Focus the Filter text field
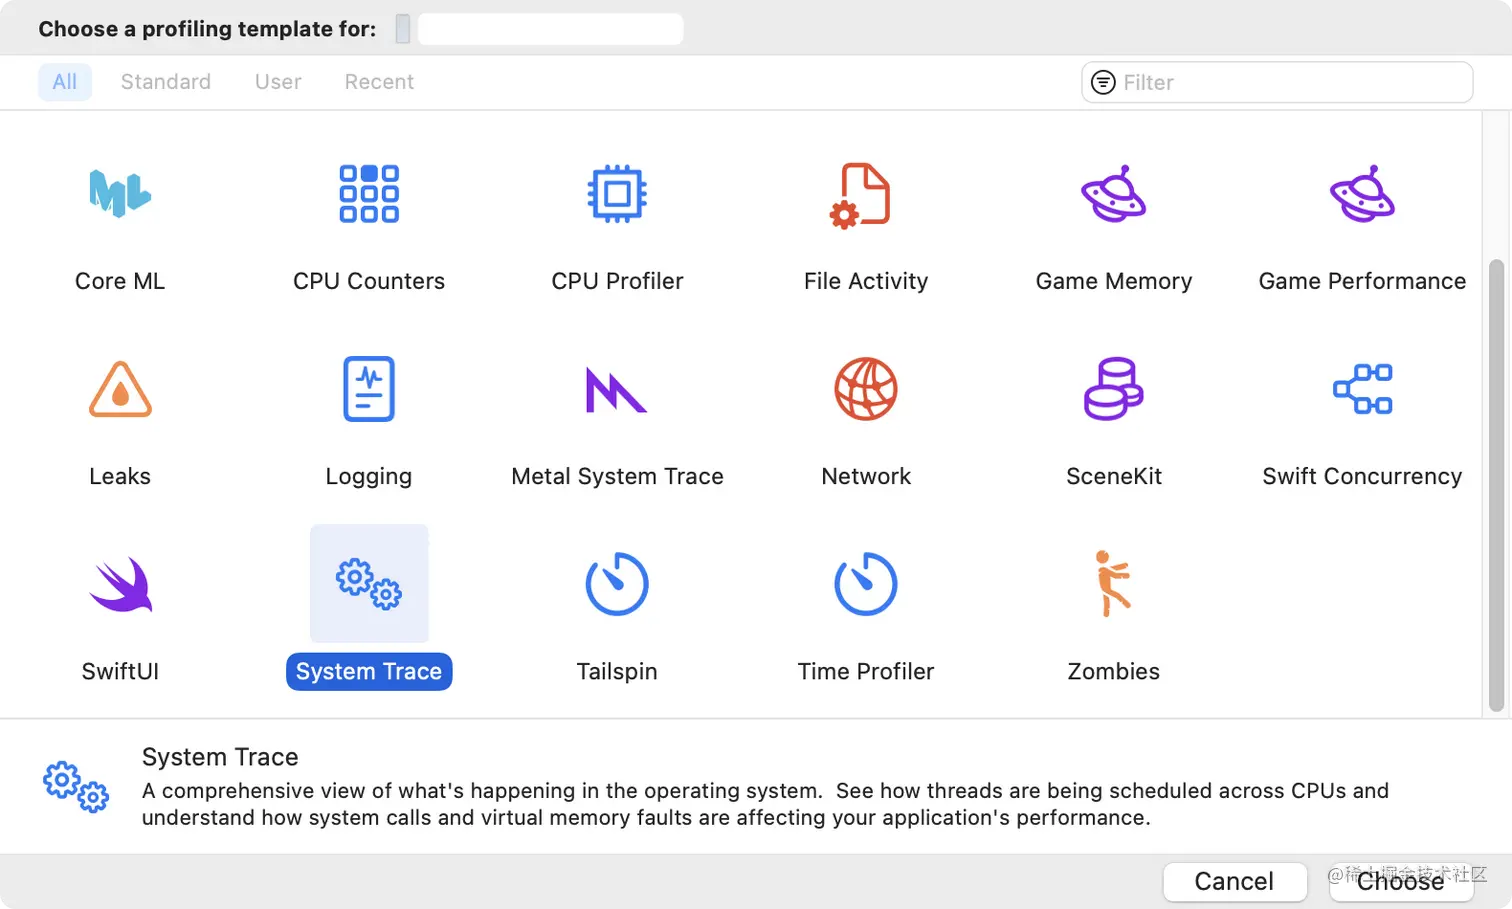Screen dimensions: 1512x909 [1277, 82]
